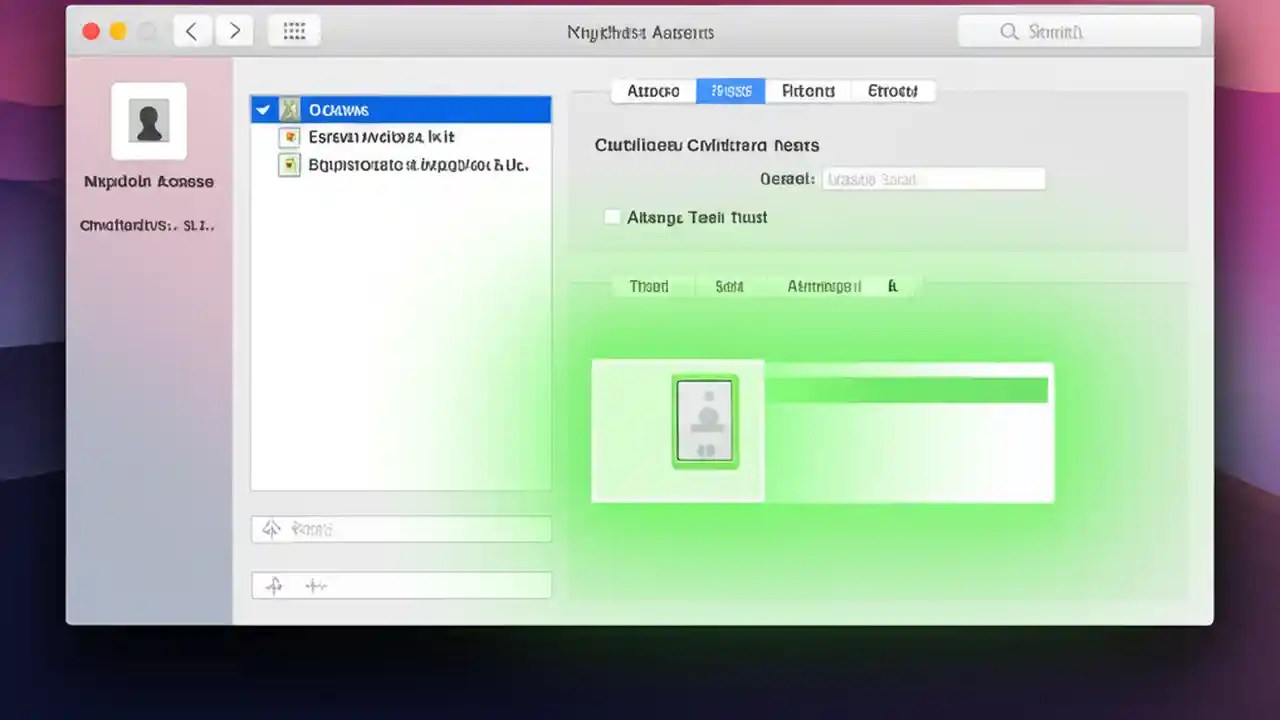Click the share arrow icon in the lower field
This screenshot has width=1280, height=720.
271,528
